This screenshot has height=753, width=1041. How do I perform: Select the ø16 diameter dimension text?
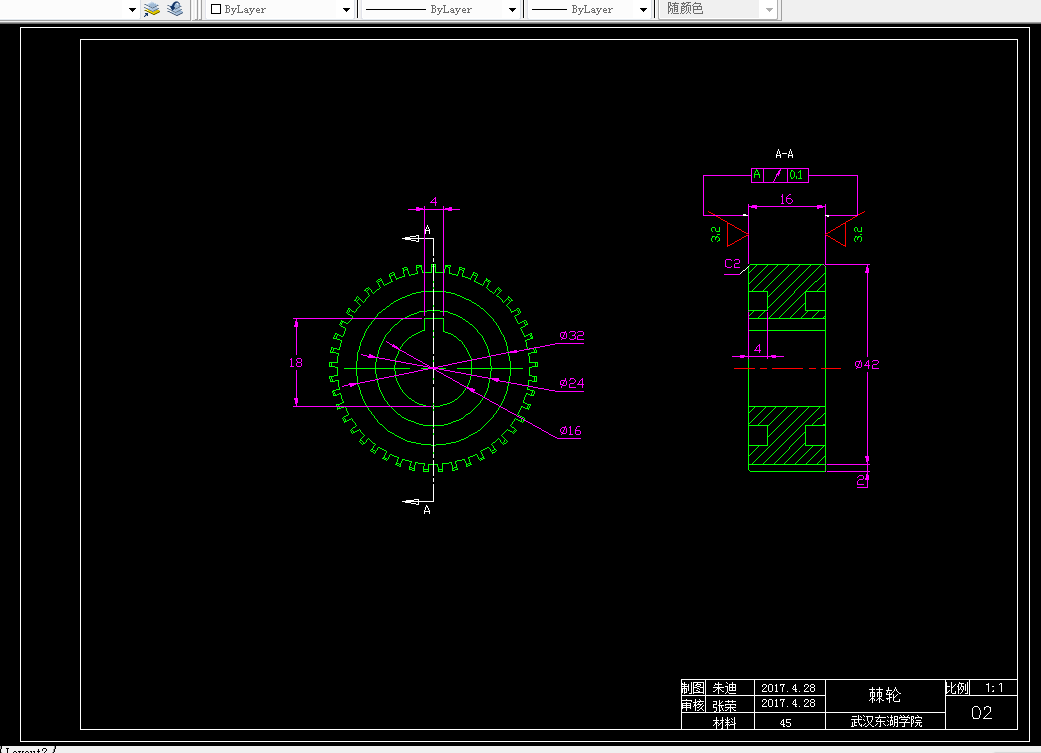tap(570, 430)
